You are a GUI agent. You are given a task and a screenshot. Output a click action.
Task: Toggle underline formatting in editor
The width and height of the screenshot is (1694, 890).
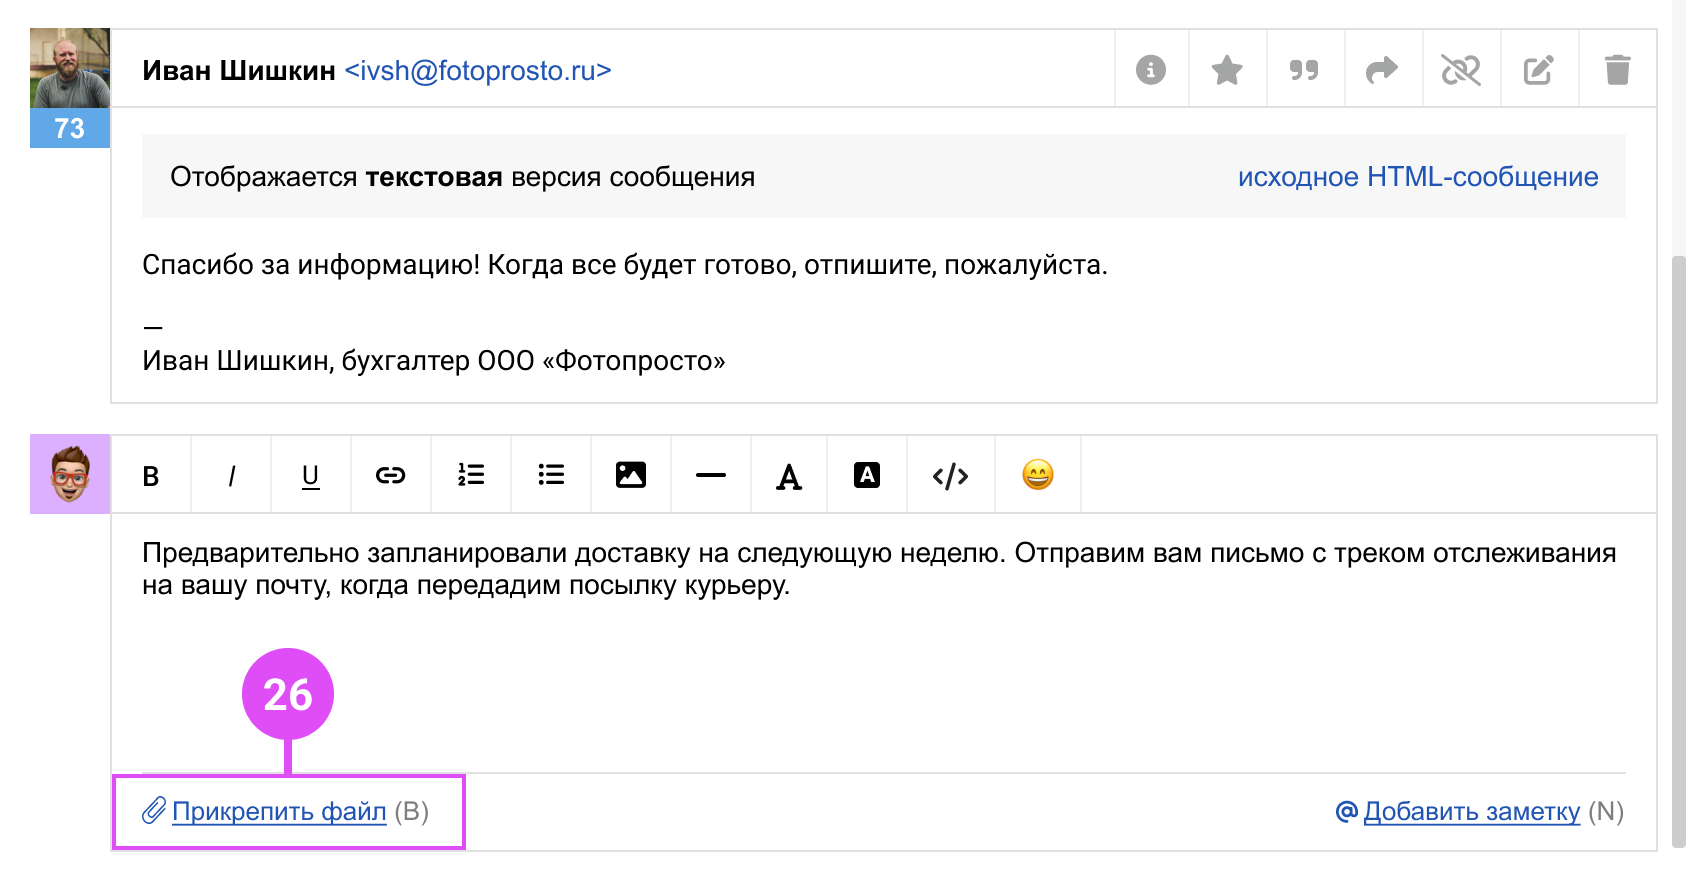click(x=311, y=476)
